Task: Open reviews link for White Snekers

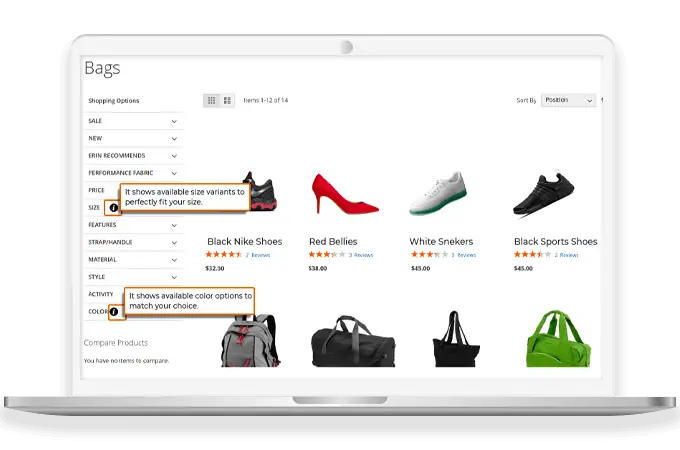Action: [x=464, y=255]
